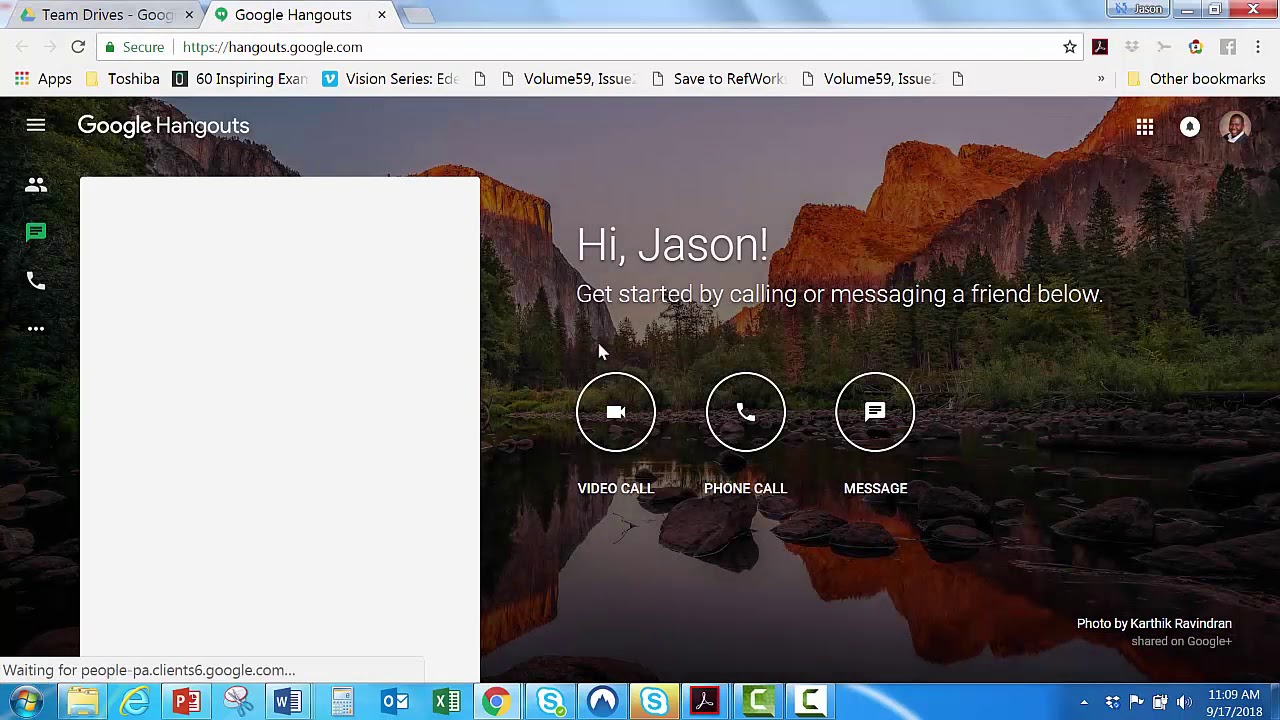Image resolution: width=1280 pixels, height=720 pixels.
Task: Open Adobe Acrobat from the taskbar
Action: pos(705,701)
